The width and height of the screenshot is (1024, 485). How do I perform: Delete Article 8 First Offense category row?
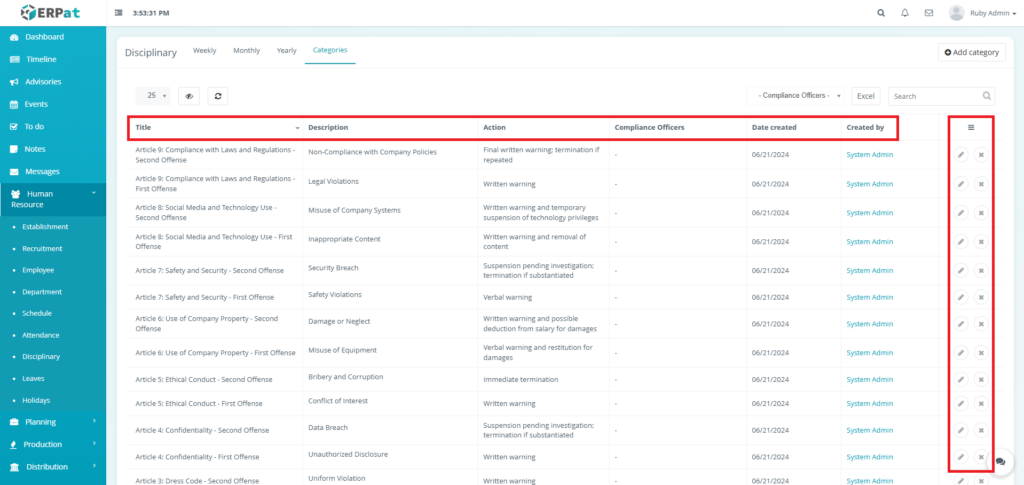pos(981,241)
